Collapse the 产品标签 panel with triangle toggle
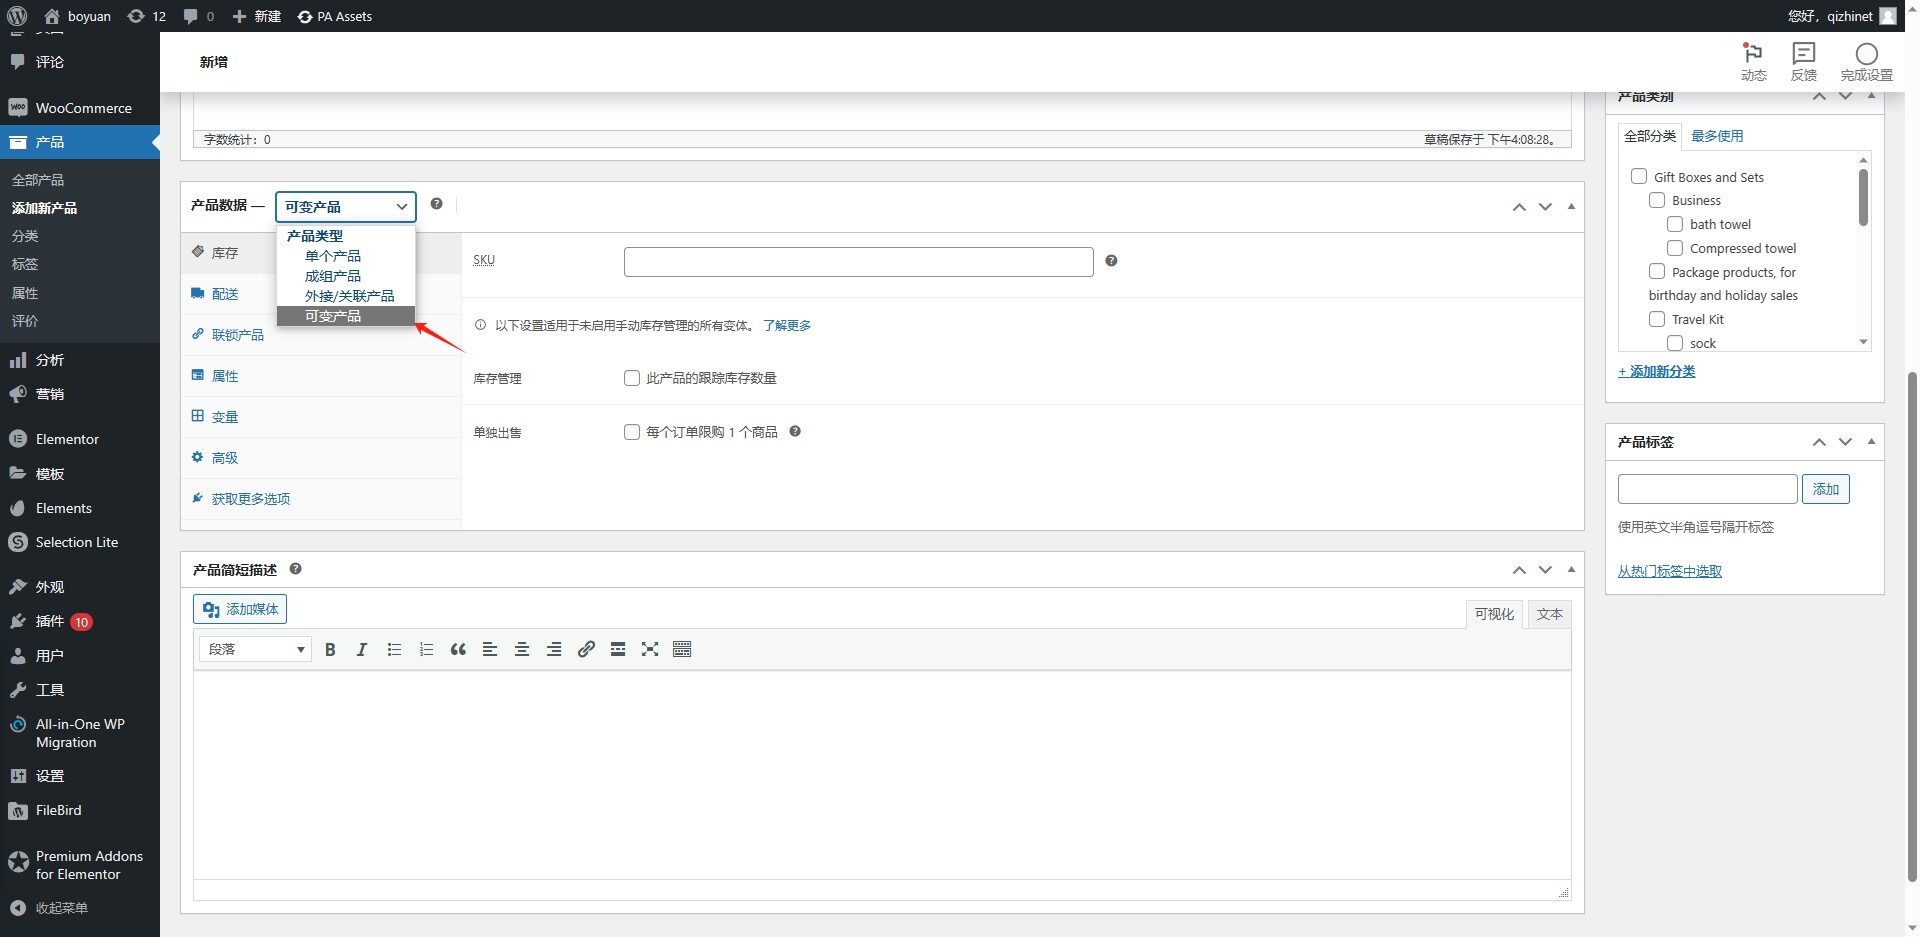Screen dimensions: 1920x937 click(1871, 442)
